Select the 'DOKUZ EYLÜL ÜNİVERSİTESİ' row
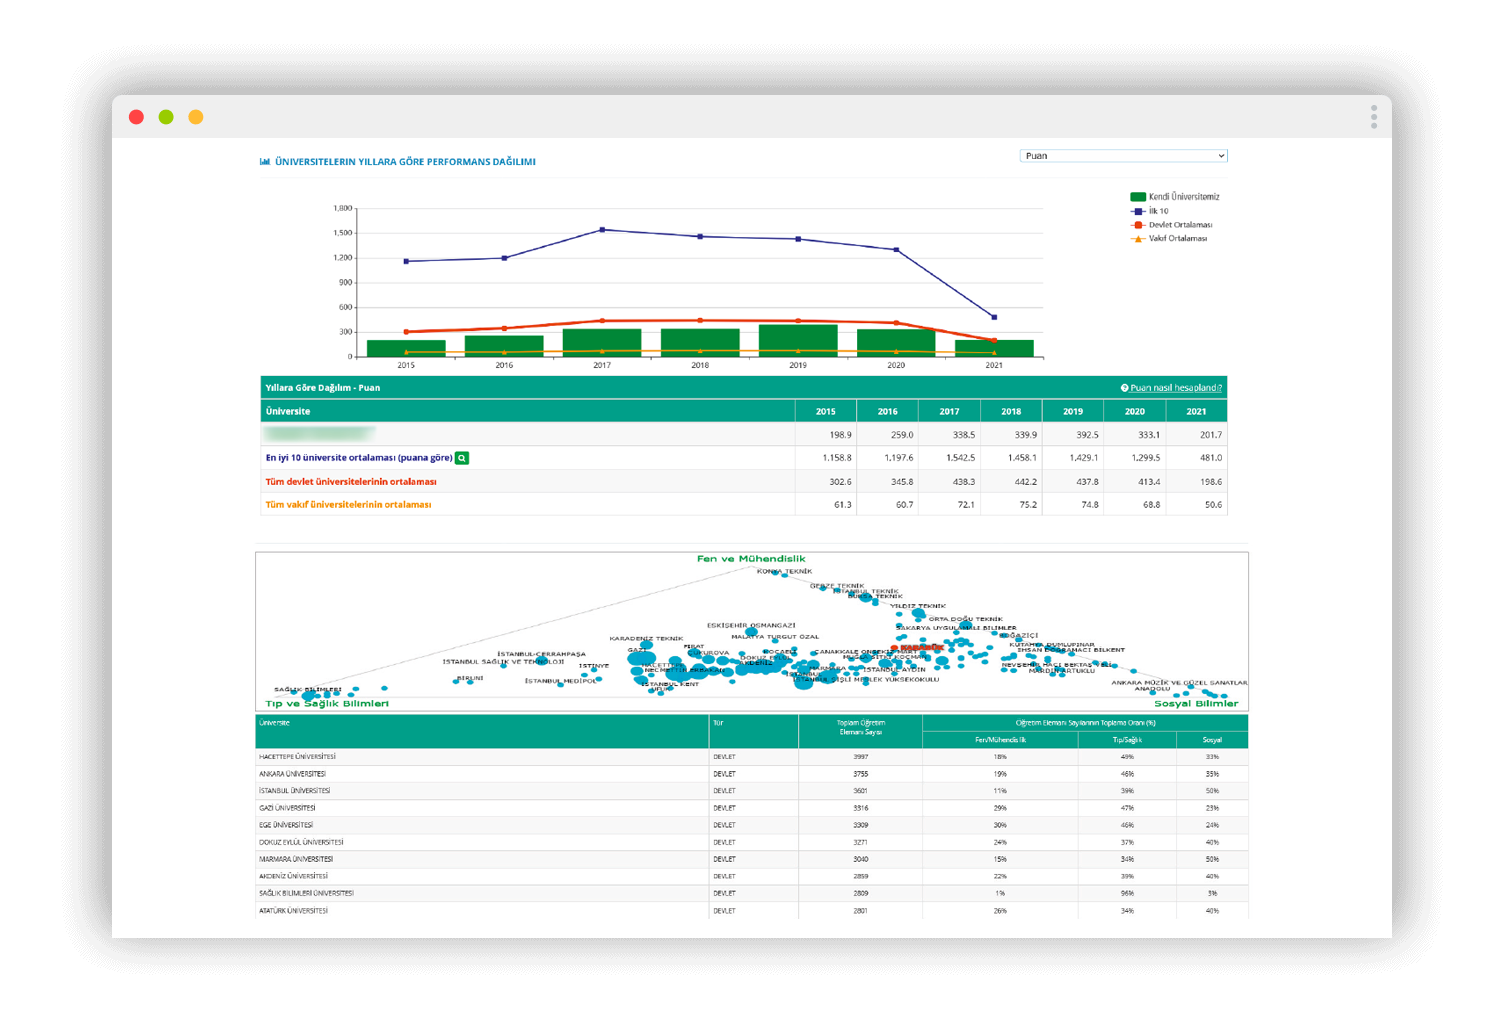 [x=752, y=842]
